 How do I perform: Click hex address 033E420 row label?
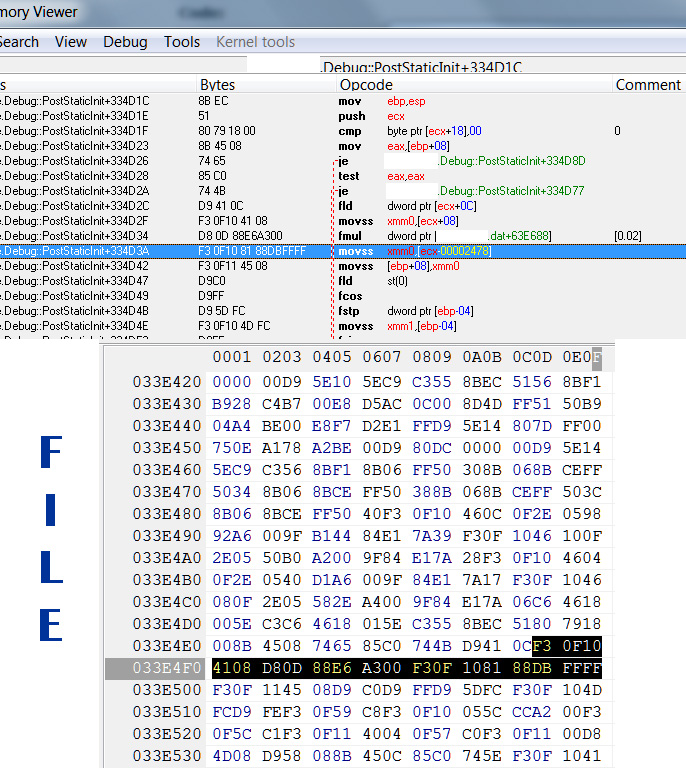tap(166, 382)
